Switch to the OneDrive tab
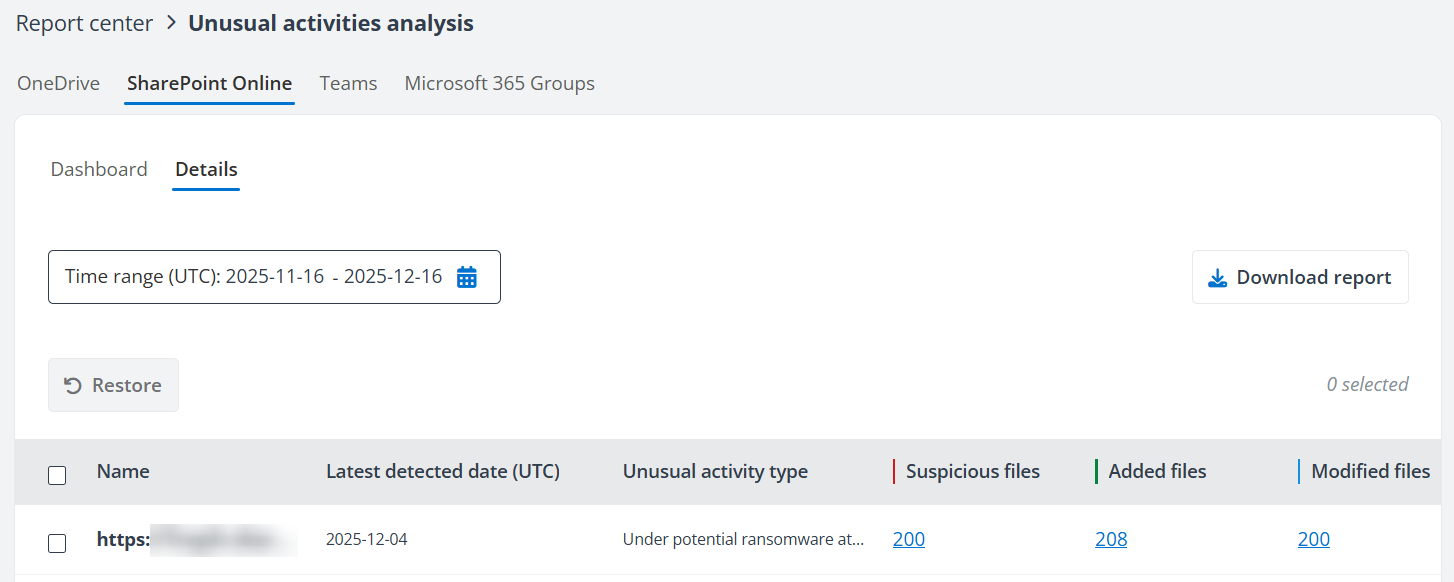Screen dimensions: 1454x582 coord(58,84)
